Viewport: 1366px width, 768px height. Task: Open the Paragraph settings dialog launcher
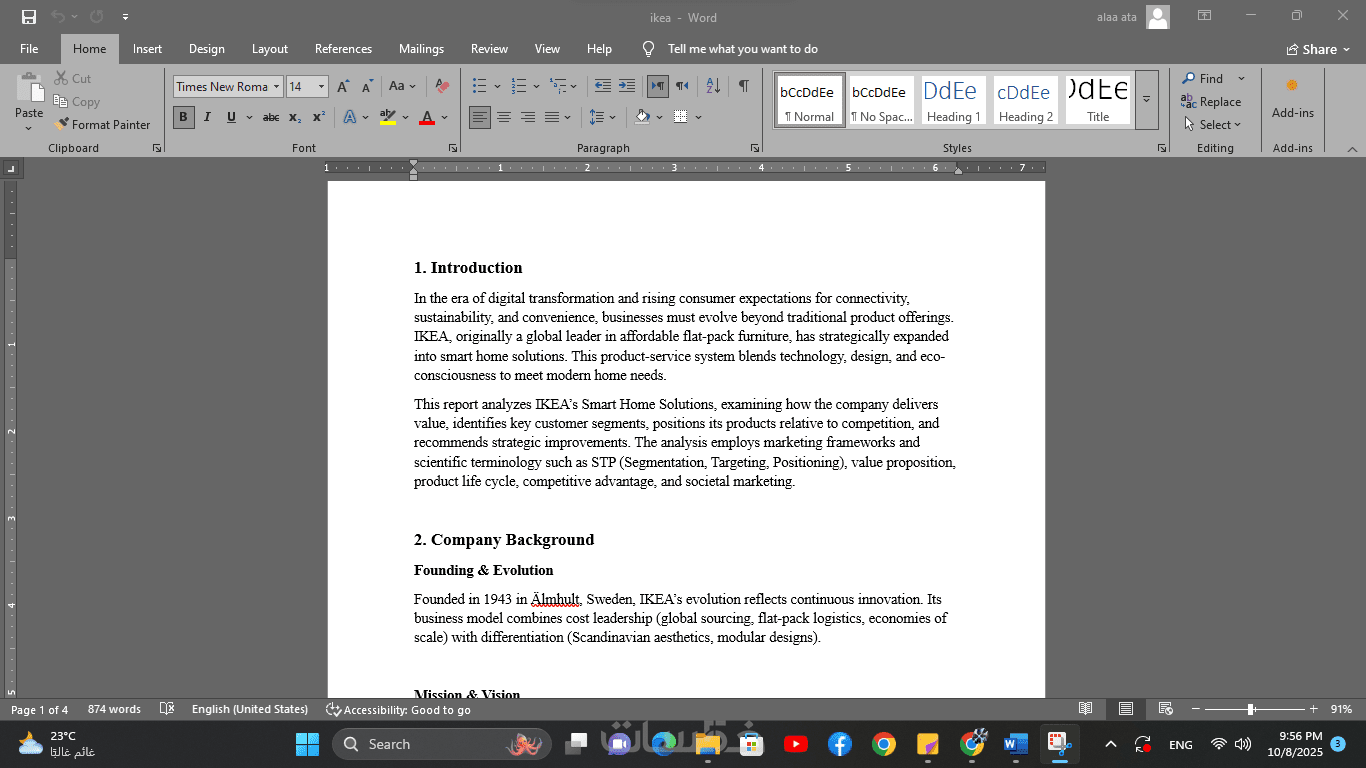click(755, 148)
